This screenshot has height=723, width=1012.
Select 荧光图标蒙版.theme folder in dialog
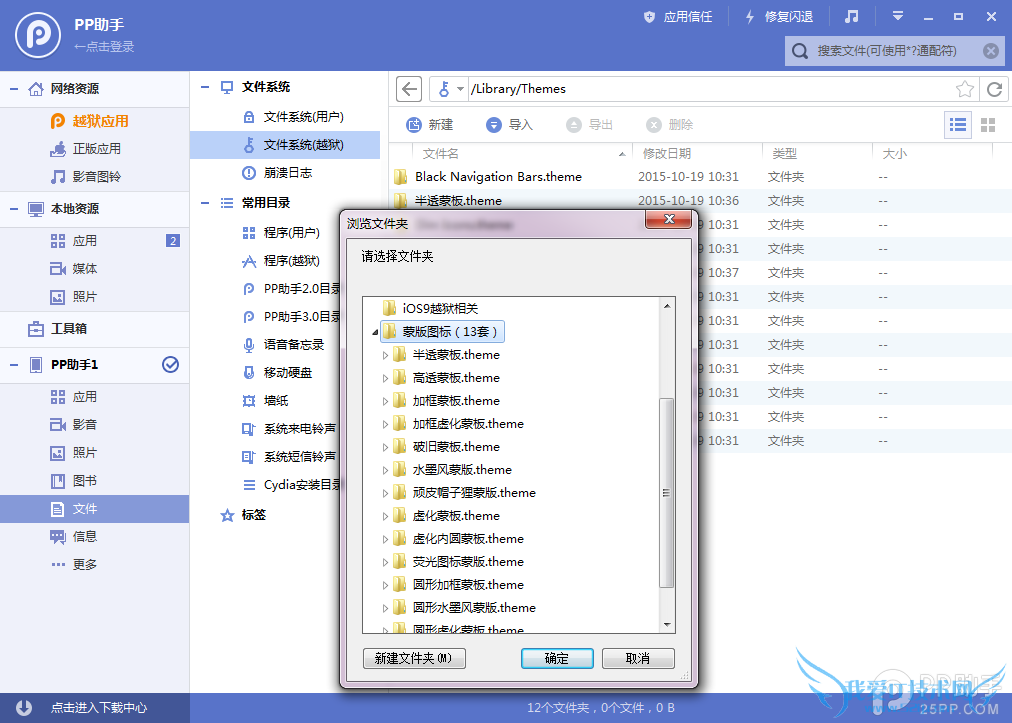tap(458, 562)
